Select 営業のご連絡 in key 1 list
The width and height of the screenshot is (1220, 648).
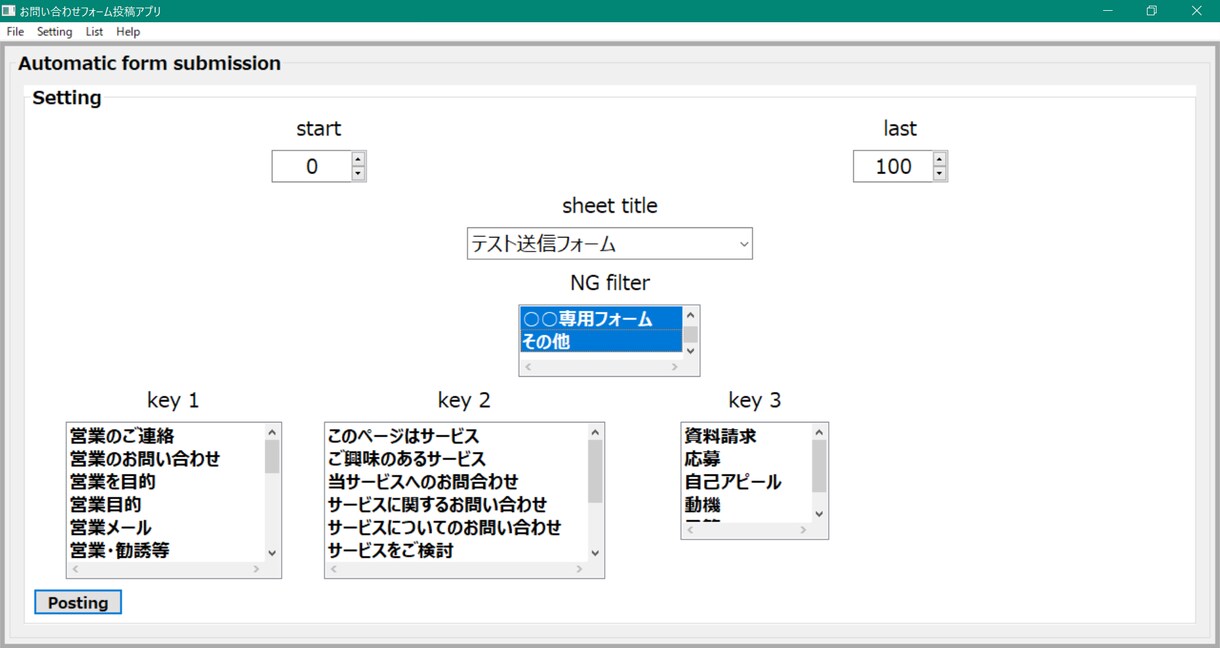coord(165,436)
